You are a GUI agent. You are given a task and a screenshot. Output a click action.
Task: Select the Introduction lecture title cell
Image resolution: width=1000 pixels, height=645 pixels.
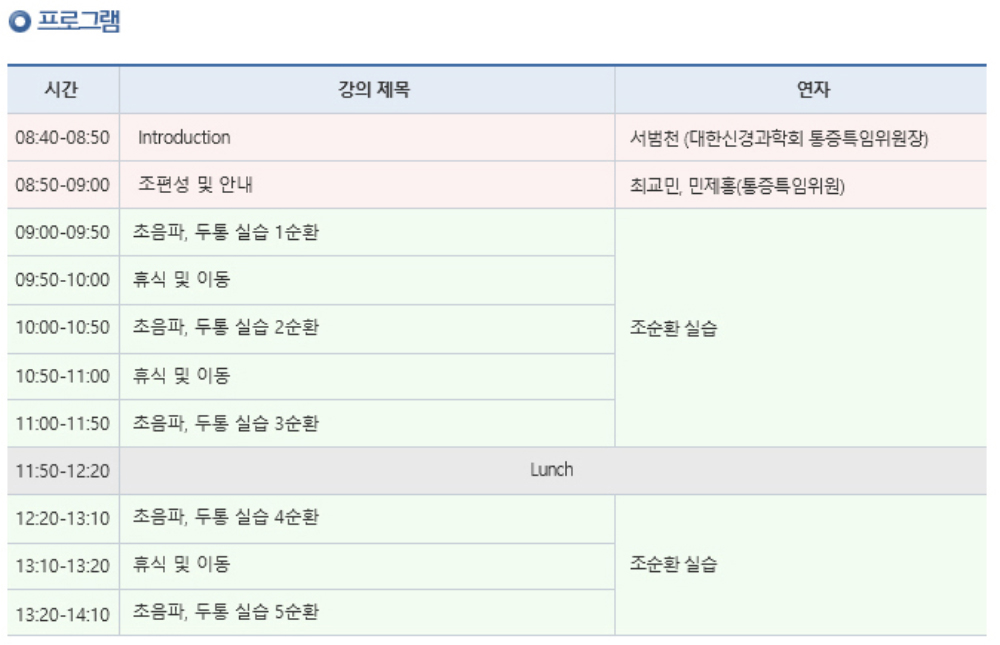click(184, 137)
